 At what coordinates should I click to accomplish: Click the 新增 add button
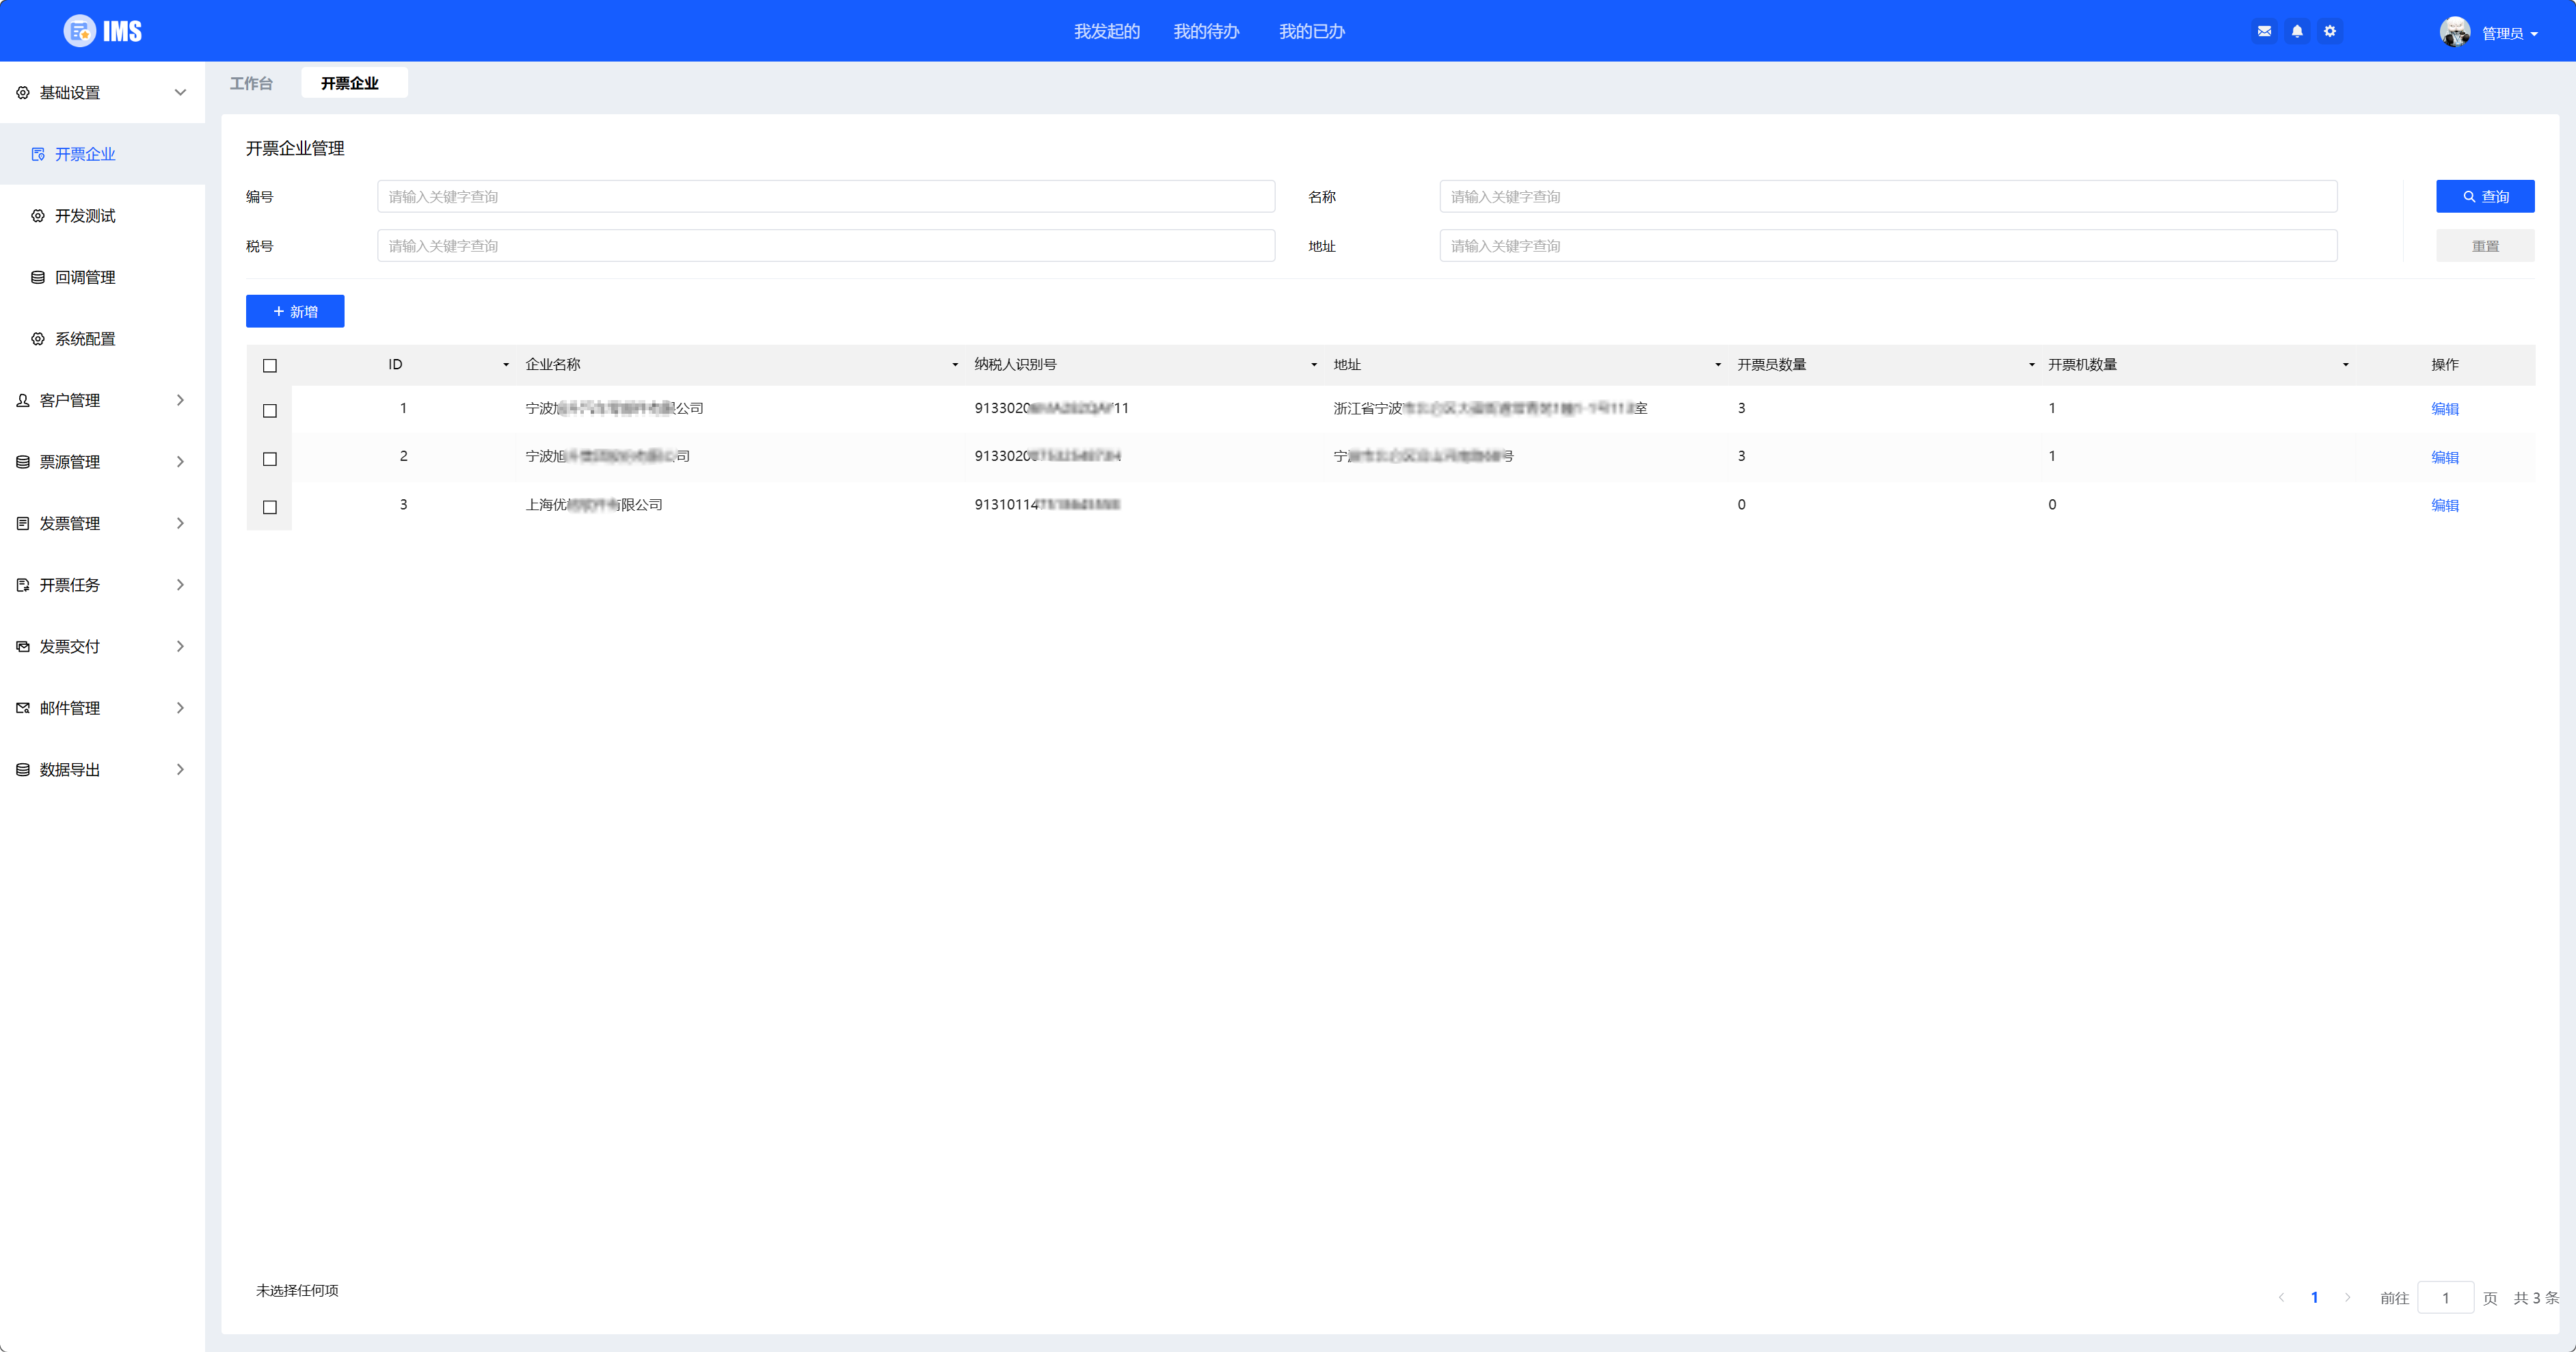pyautogui.click(x=295, y=311)
